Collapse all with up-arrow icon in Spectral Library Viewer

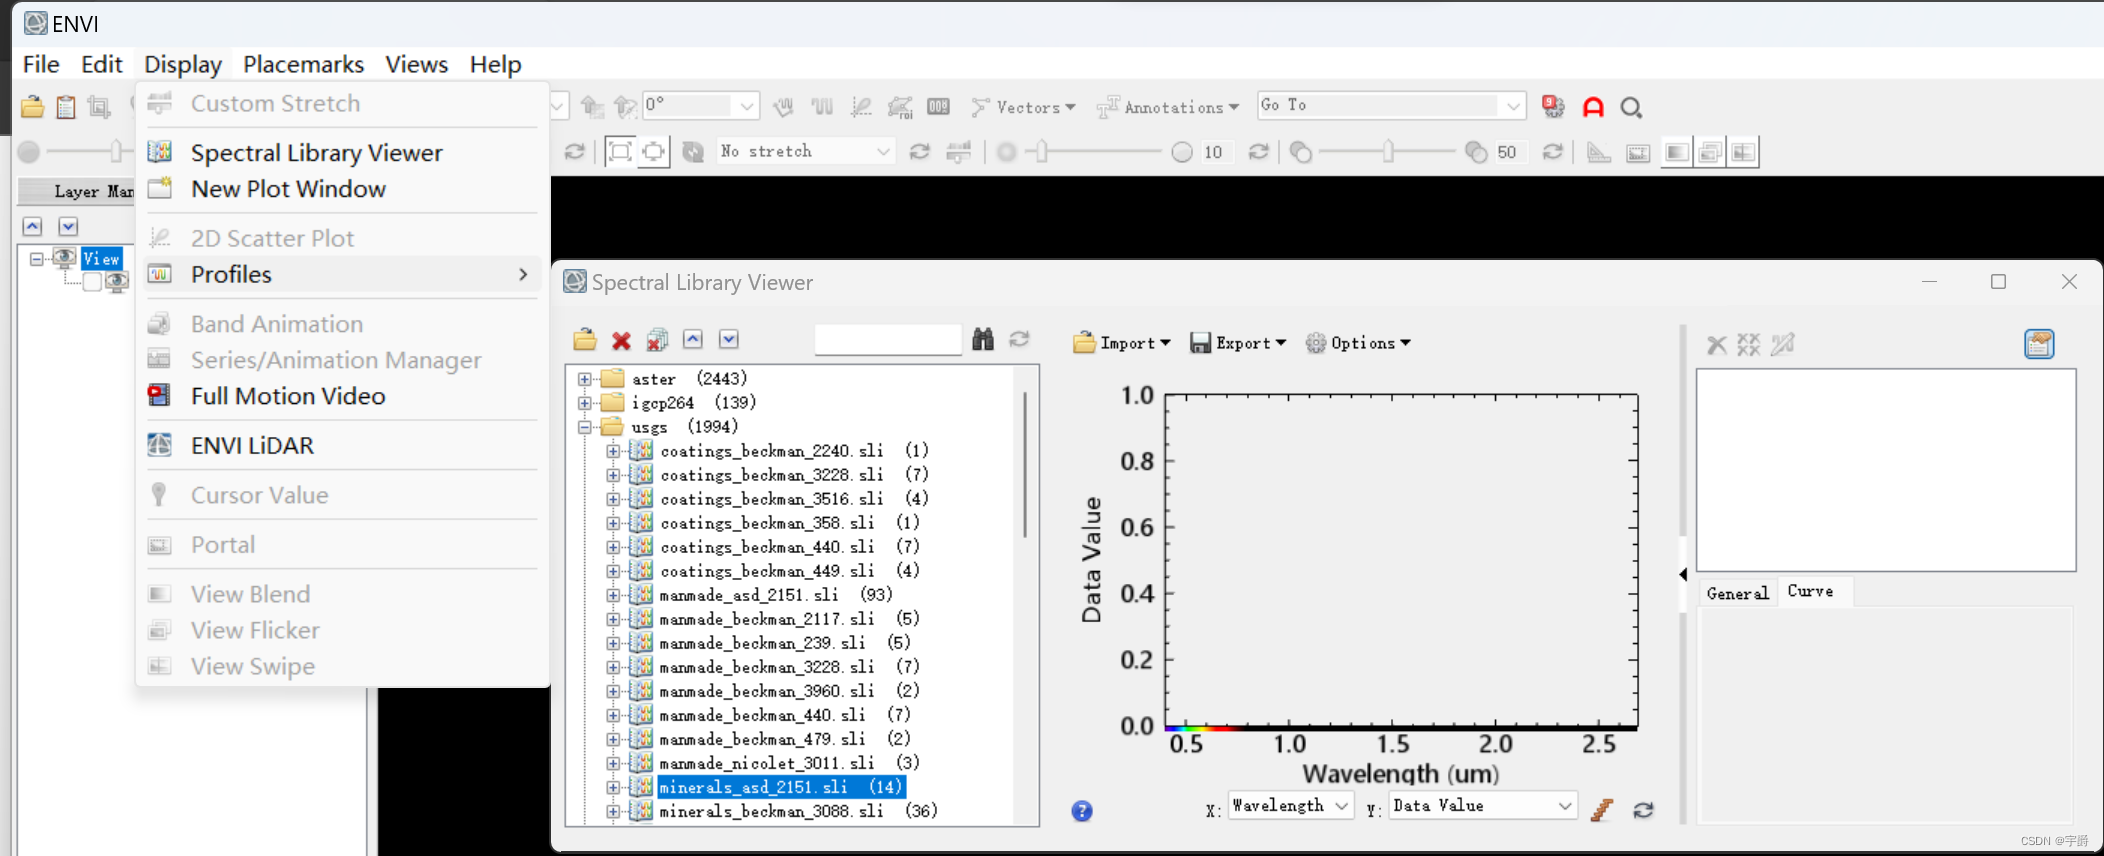point(693,339)
